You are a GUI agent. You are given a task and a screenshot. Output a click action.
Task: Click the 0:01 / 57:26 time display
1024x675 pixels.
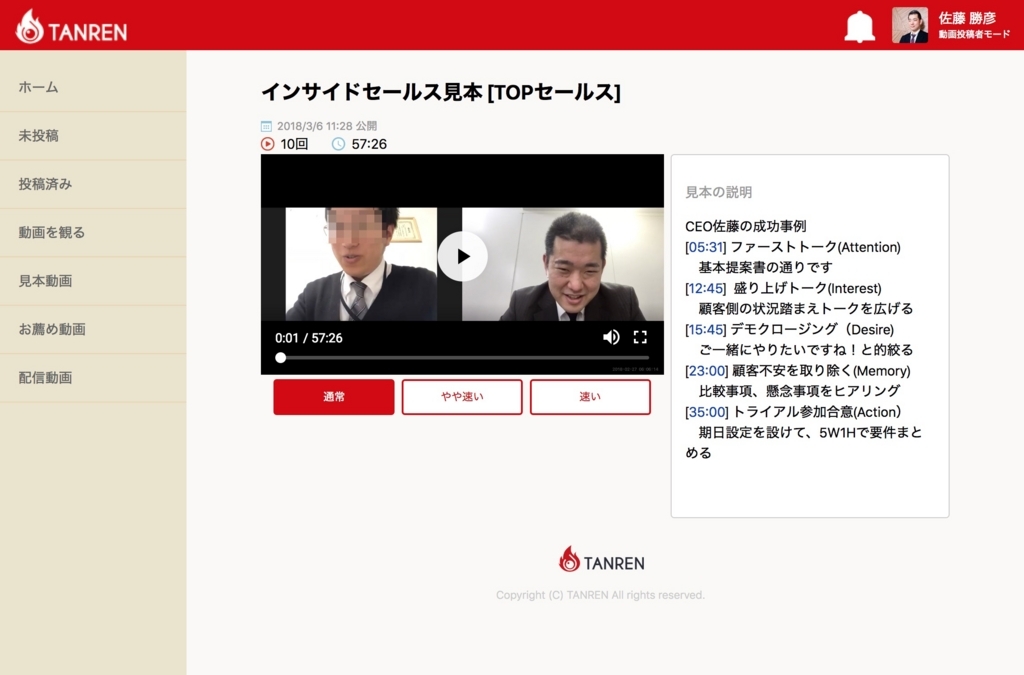tap(308, 338)
